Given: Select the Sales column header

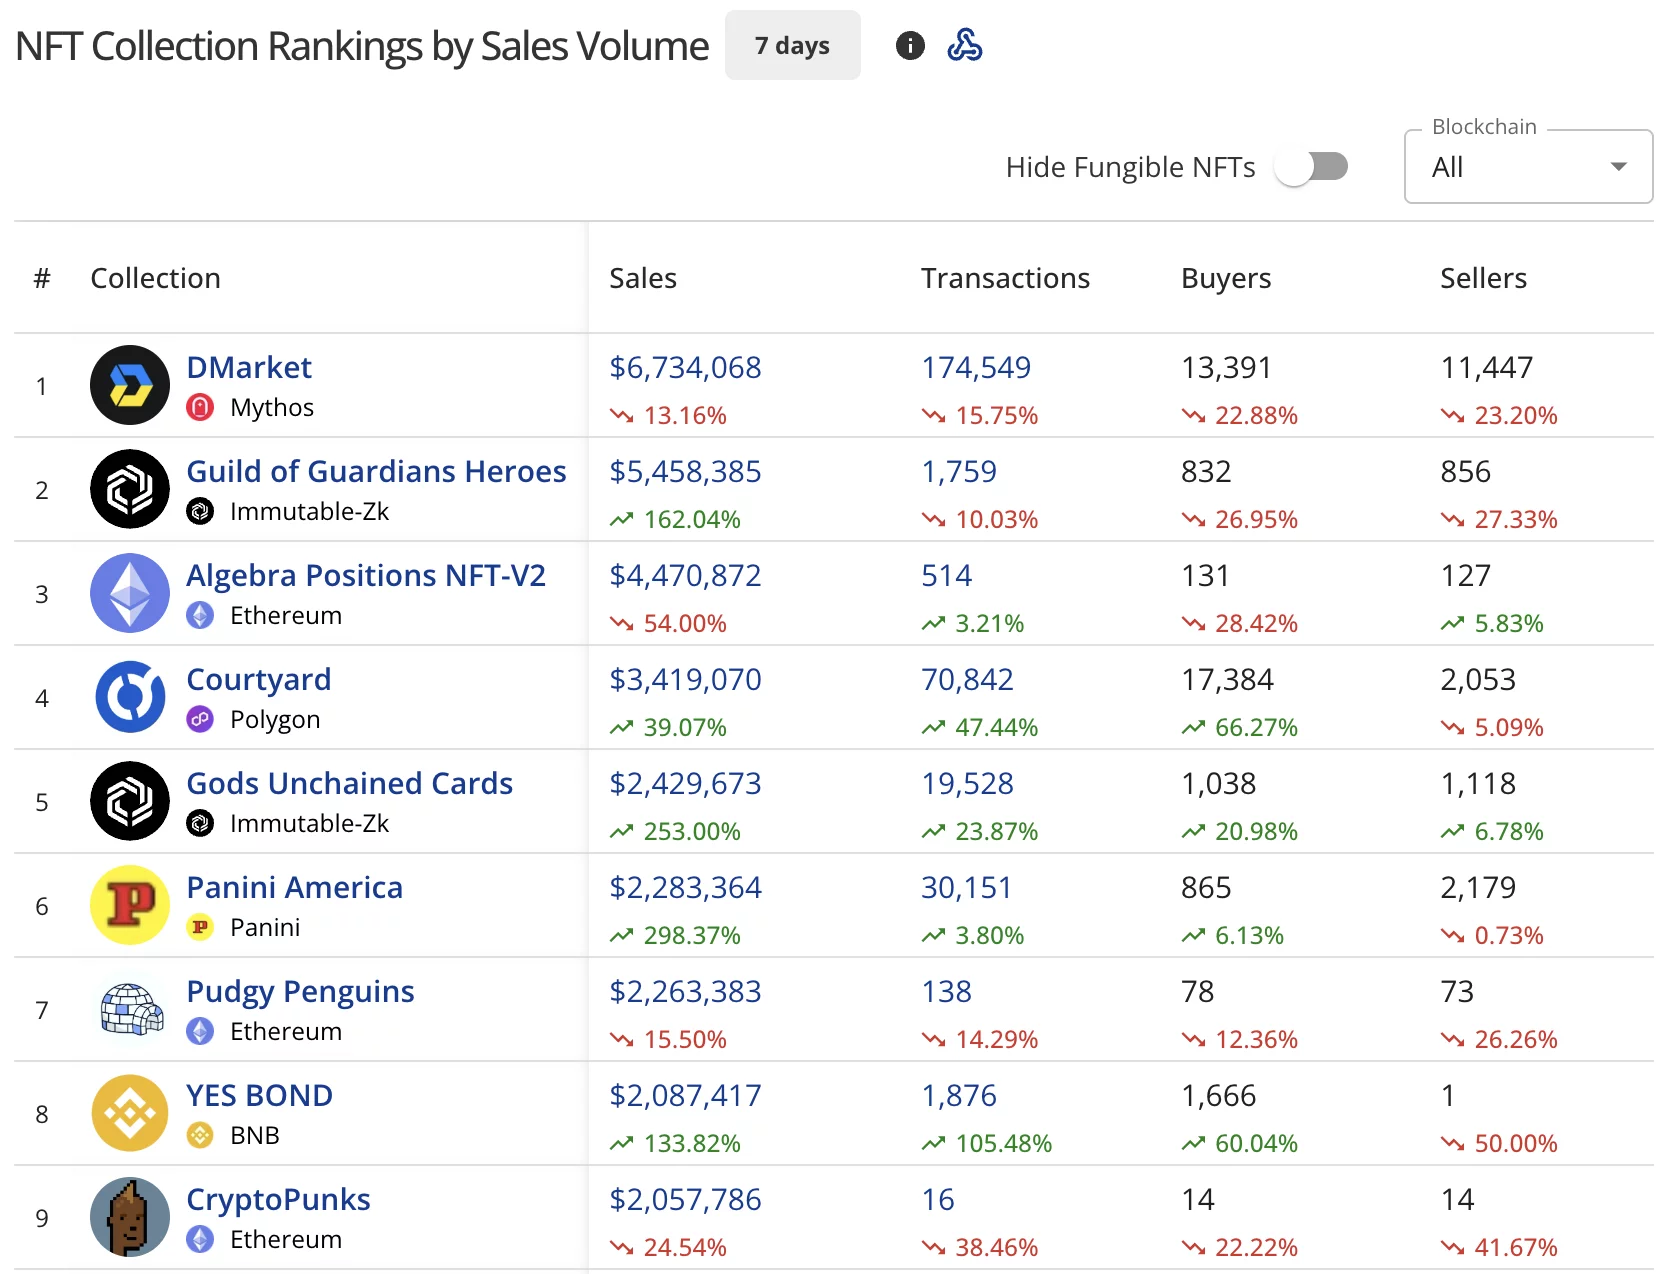Looking at the screenshot, I should (x=643, y=278).
